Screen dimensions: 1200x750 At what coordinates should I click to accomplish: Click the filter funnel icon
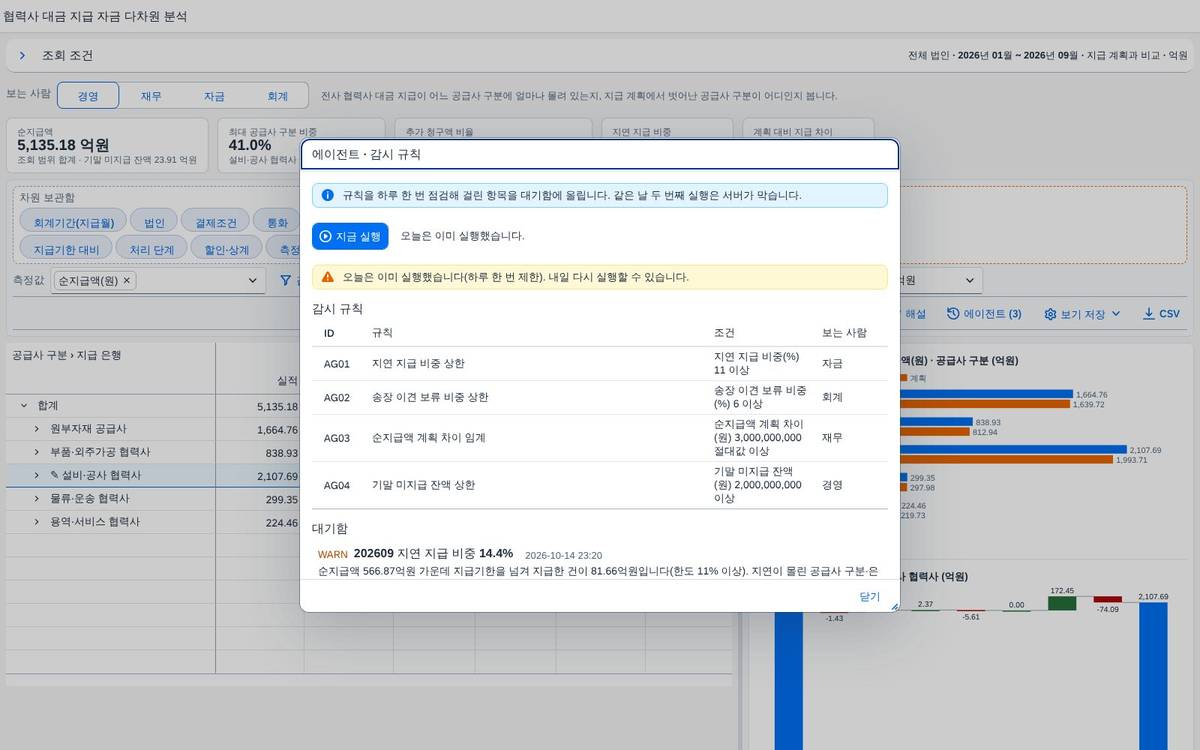(x=285, y=281)
